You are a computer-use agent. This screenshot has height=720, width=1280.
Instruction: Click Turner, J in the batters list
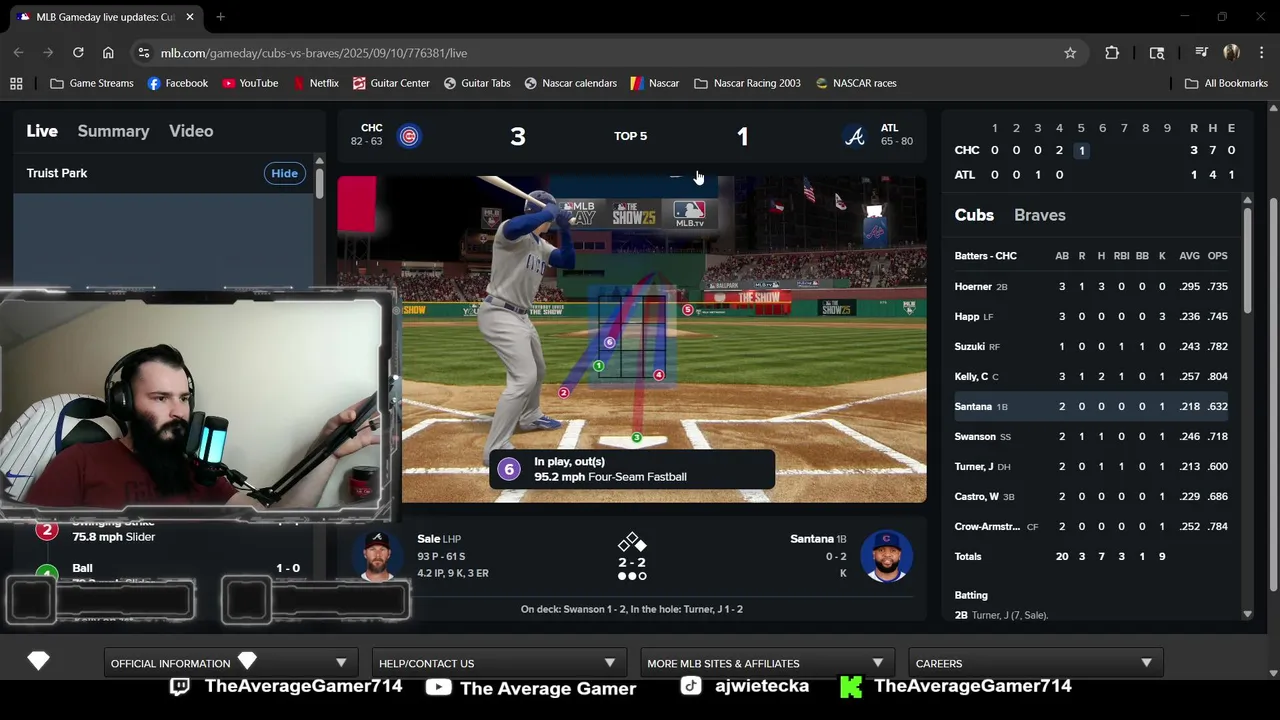(973, 466)
